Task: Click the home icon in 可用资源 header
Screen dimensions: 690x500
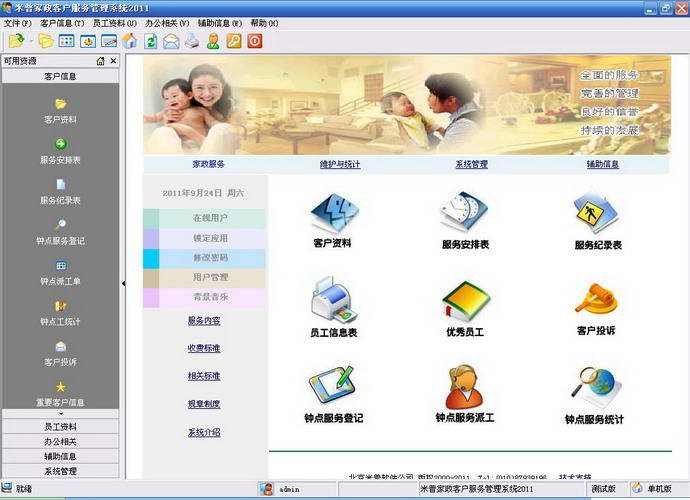Action: click(x=100, y=61)
